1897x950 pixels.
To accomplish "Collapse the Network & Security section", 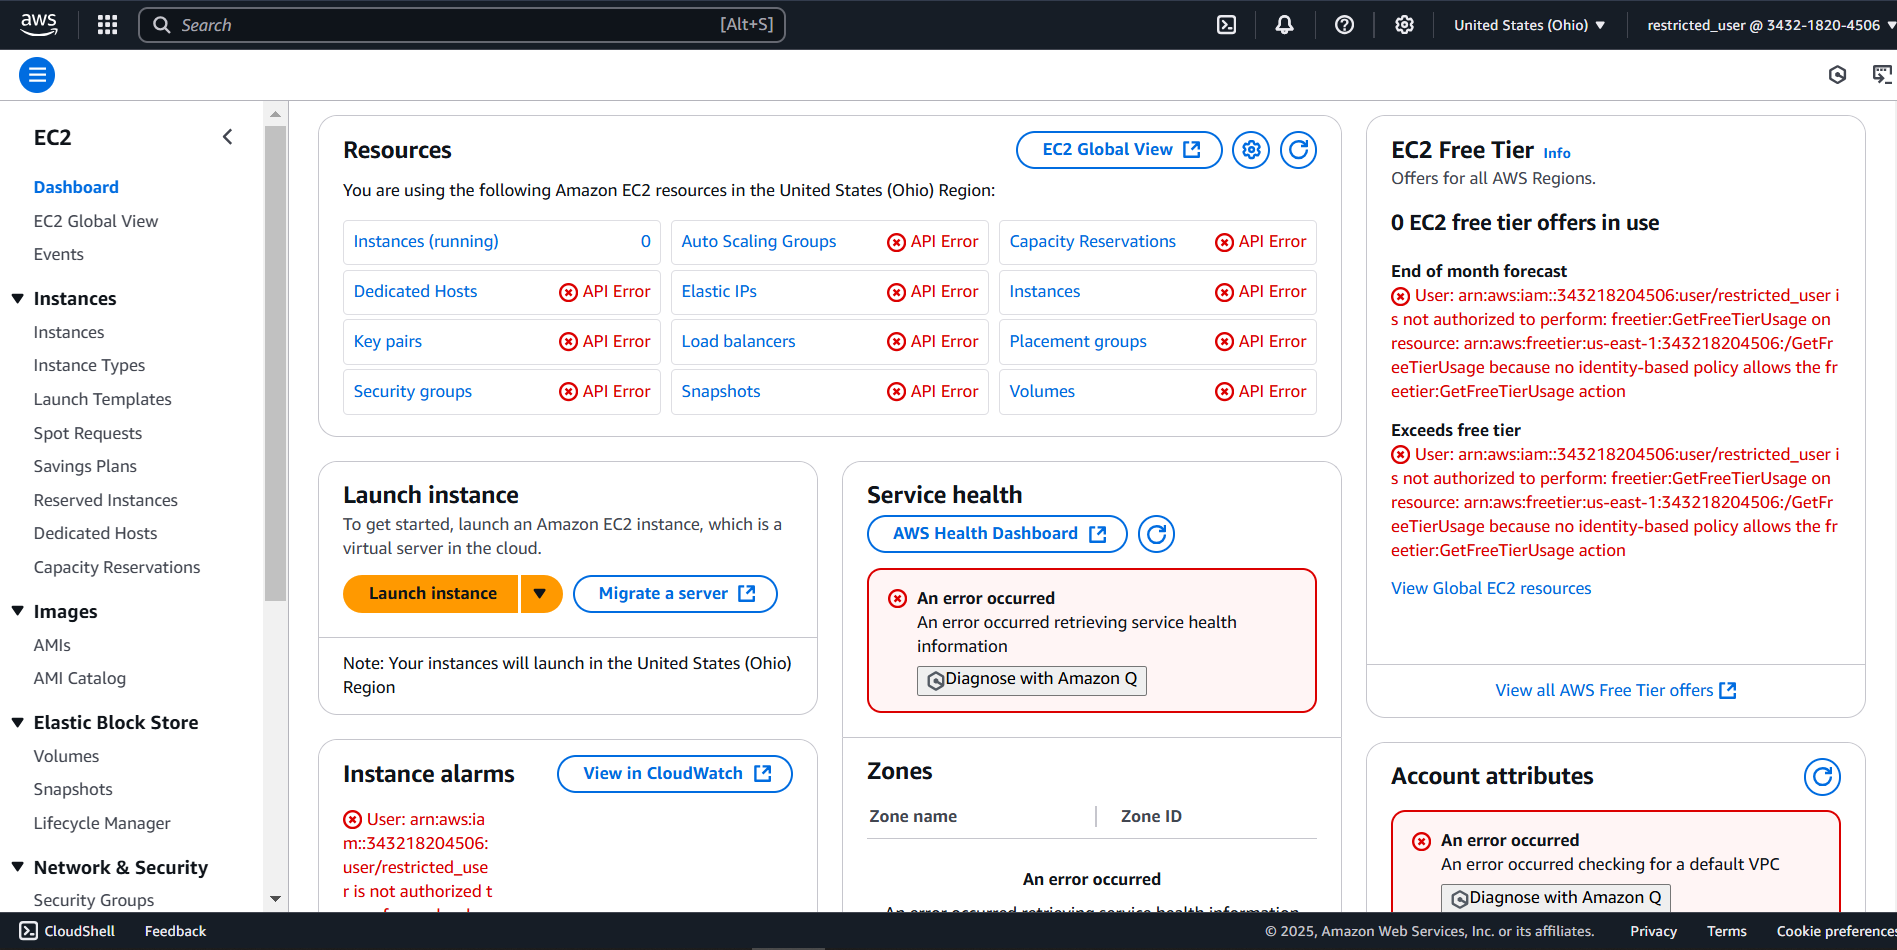I will [x=17, y=867].
